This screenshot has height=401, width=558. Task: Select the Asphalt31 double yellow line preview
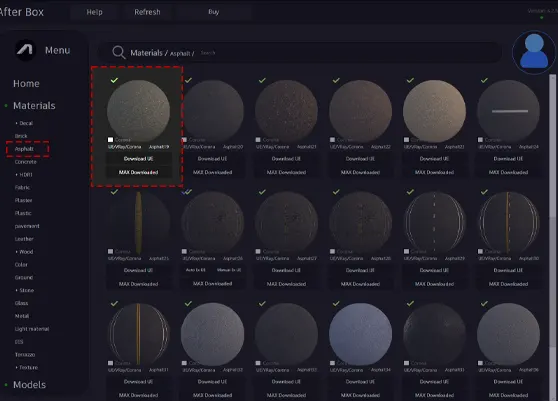(138, 334)
